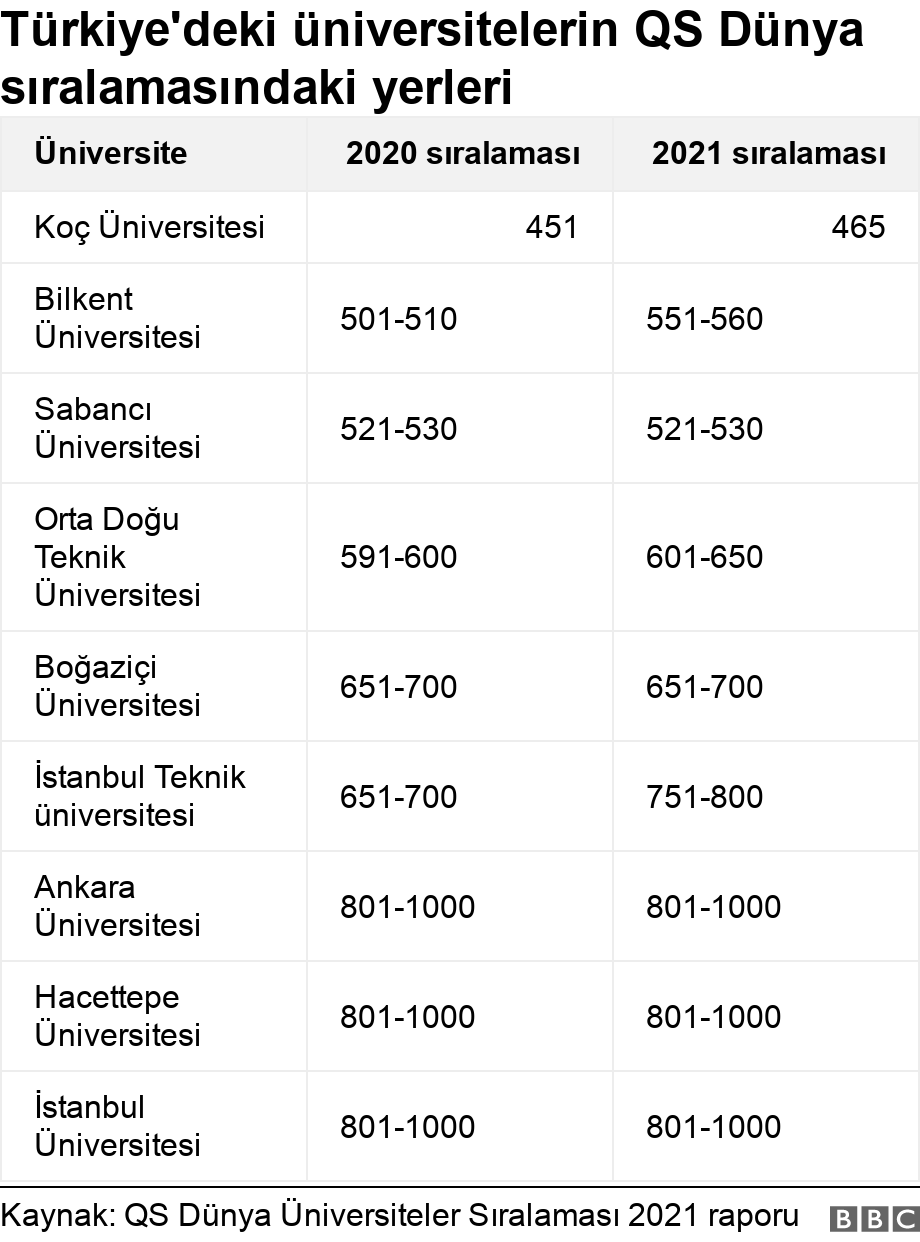This screenshot has height=1242, width=920.
Task: Click the 751-800 ranking cell
Action: 705,797
